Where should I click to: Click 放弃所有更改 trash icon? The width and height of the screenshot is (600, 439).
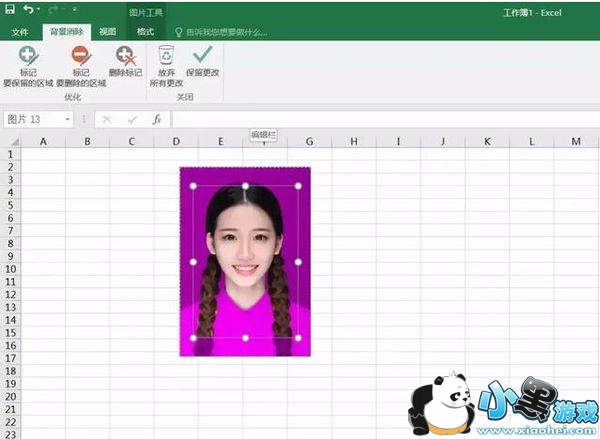point(166,66)
